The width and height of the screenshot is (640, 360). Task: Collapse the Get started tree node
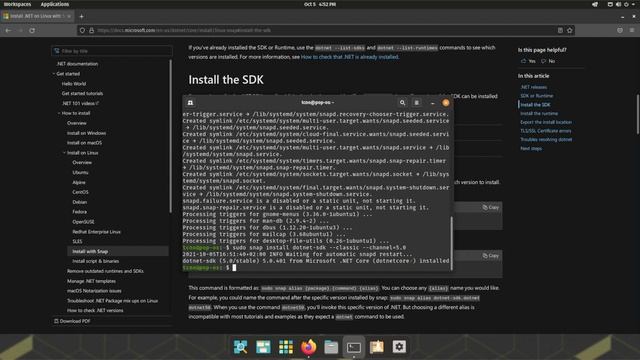[x=53, y=74]
